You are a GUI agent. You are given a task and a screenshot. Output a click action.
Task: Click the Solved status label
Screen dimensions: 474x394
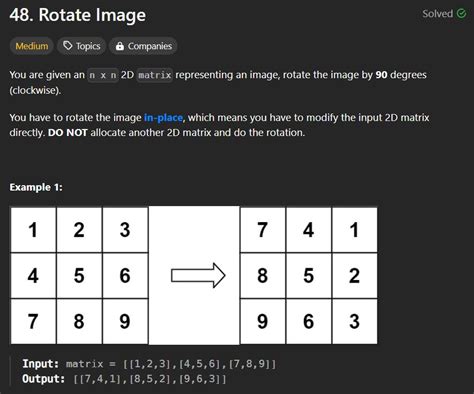coord(437,14)
